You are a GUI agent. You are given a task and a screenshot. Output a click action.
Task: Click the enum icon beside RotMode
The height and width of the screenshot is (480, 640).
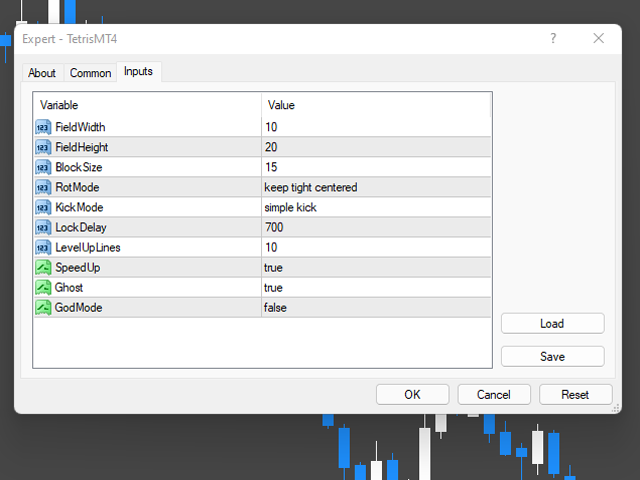[43, 187]
